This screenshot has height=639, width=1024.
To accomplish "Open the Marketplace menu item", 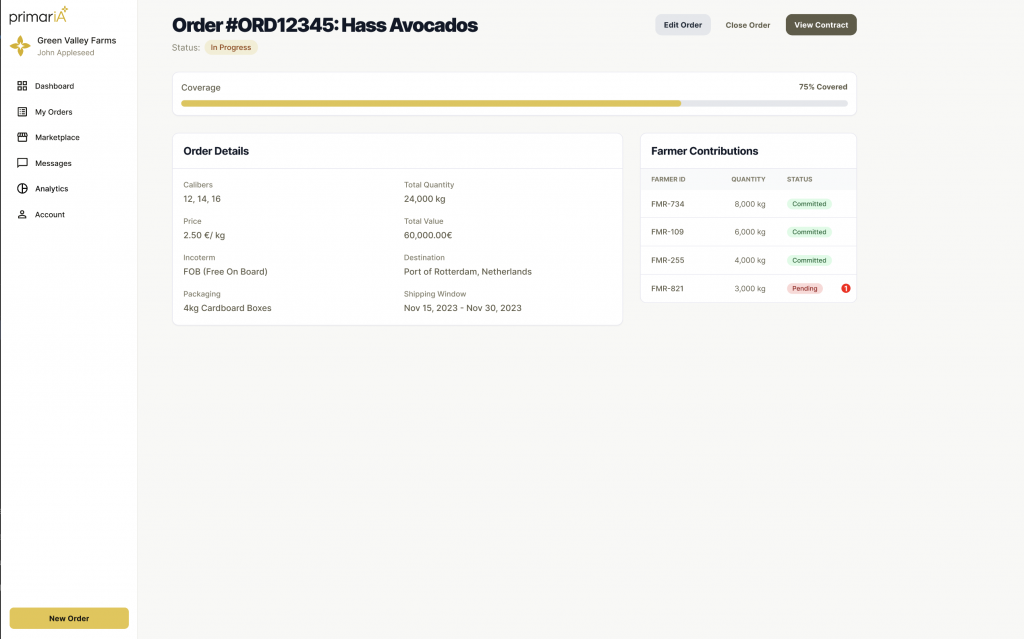I will point(57,137).
